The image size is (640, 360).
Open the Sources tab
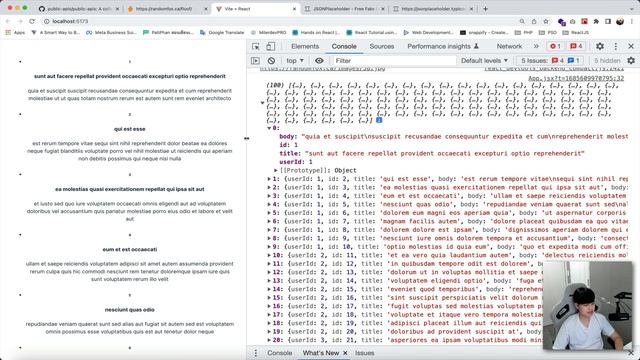(382, 47)
